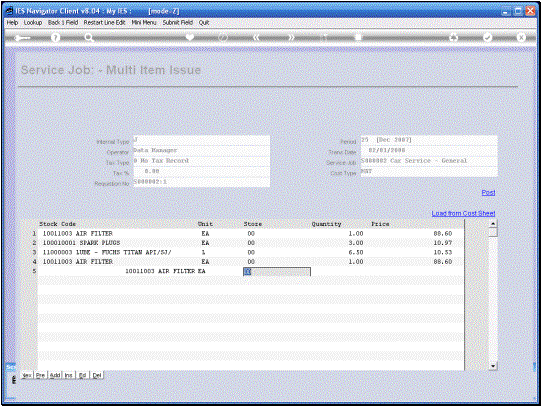Click the double left arrow toolbar icon

(256, 38)
